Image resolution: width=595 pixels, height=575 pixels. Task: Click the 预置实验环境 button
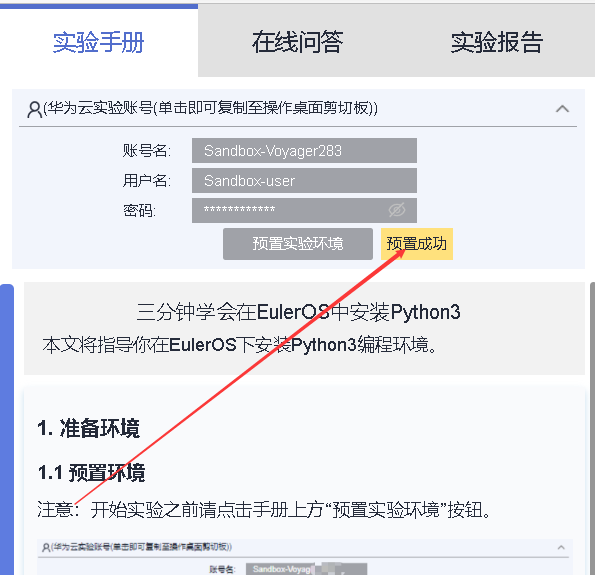[x=298, y=244]
